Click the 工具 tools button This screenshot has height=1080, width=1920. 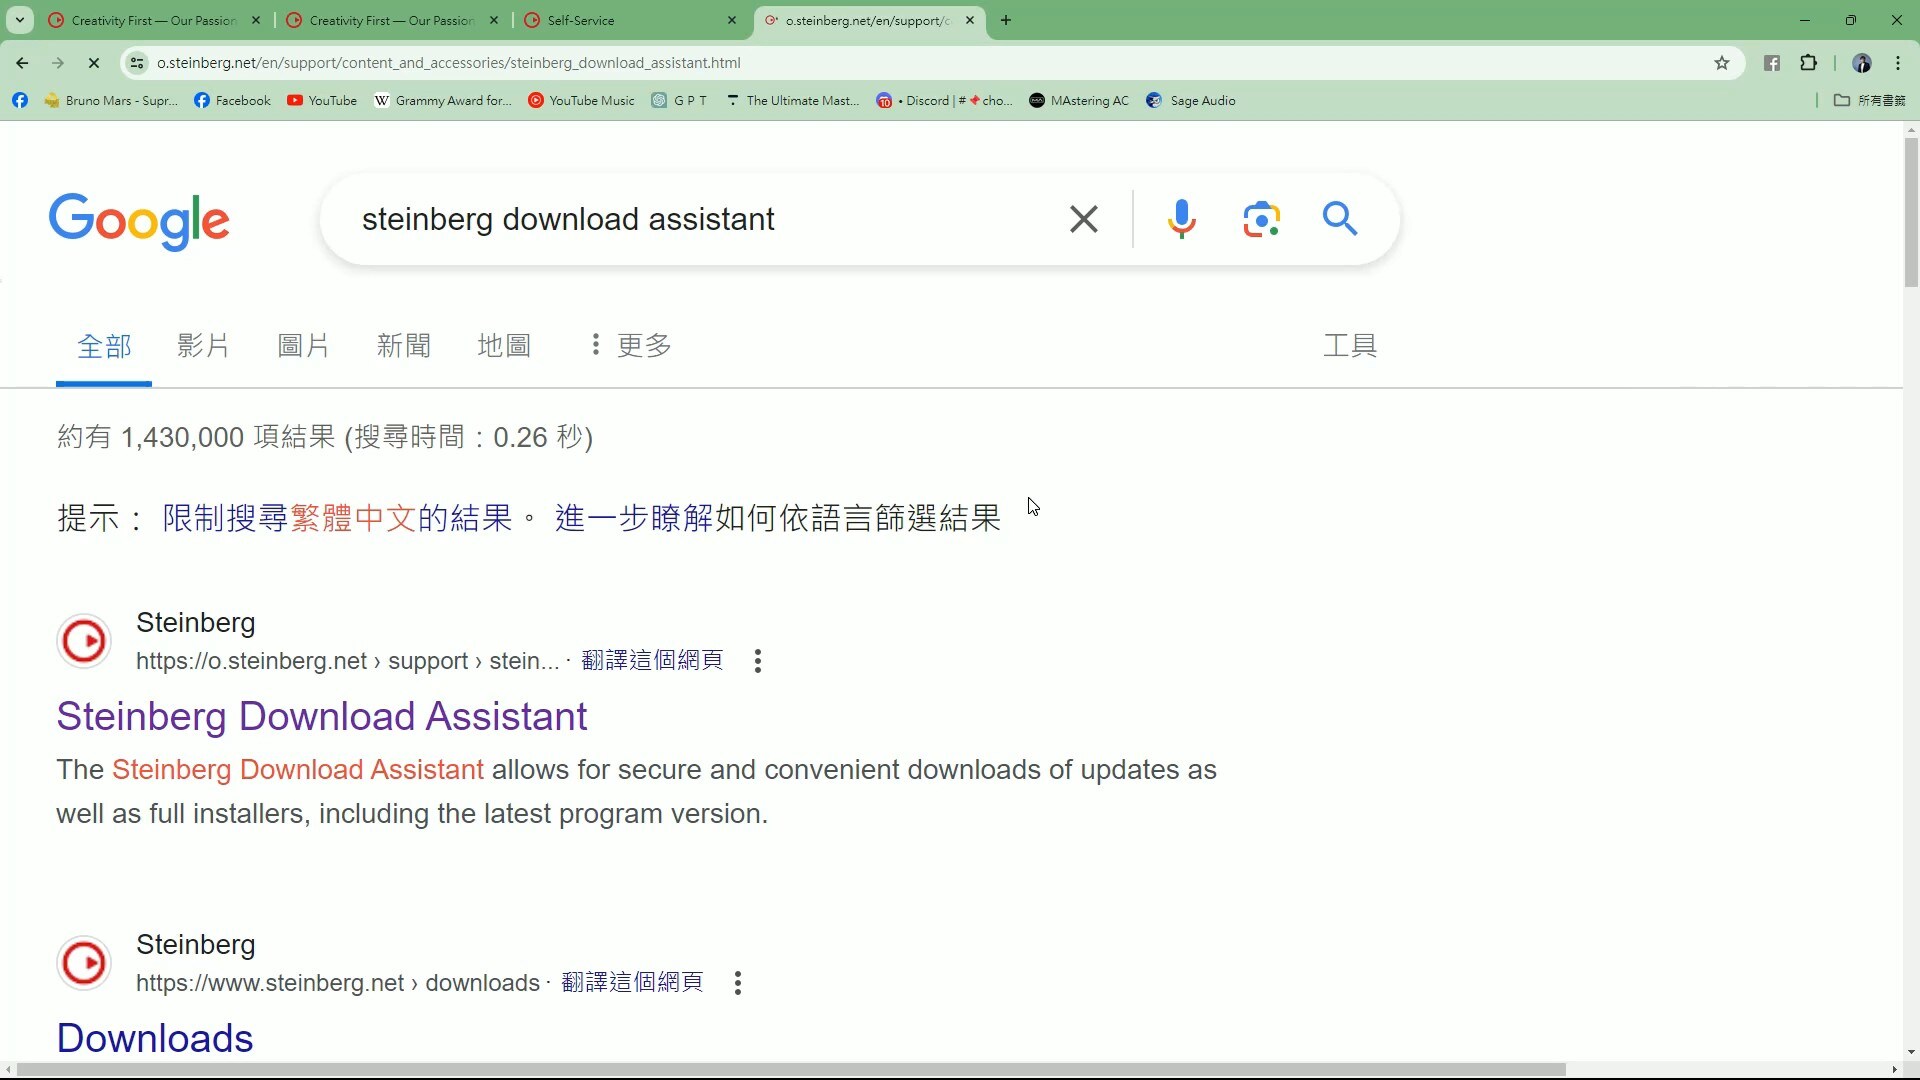(x=1350, y=346)
